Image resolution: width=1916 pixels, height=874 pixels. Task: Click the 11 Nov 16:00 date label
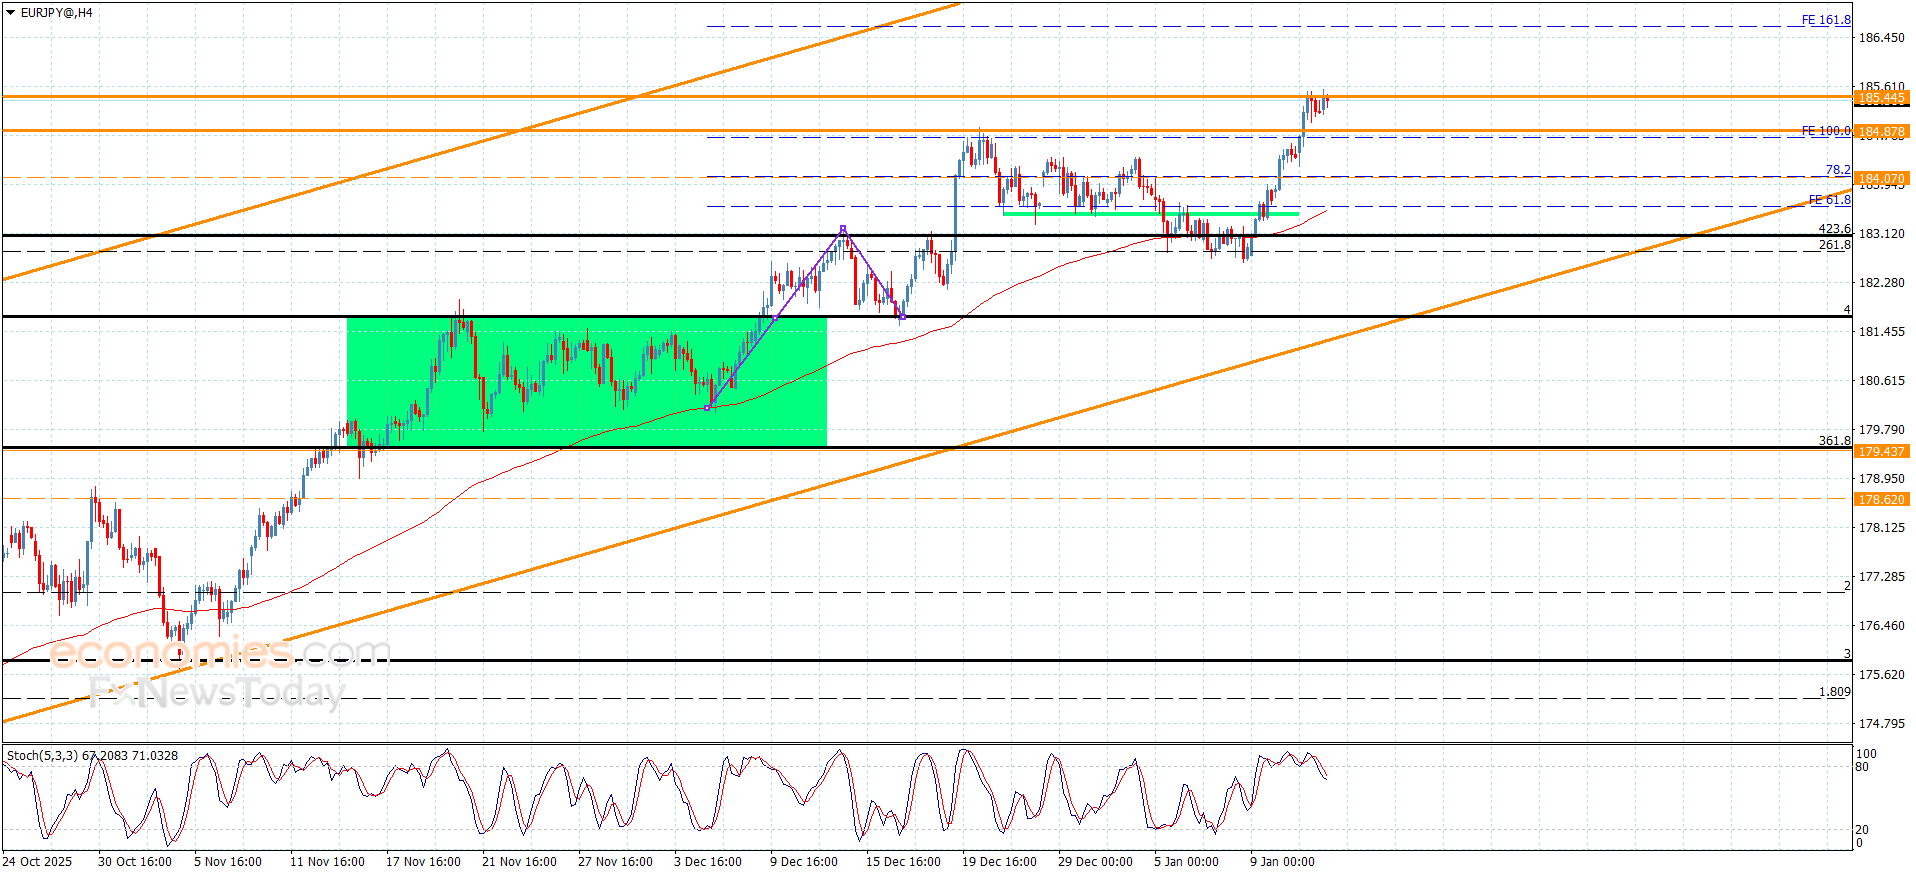coord(327,862)
